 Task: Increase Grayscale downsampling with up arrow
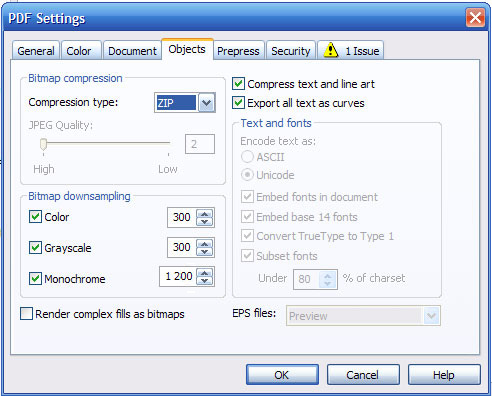pos(205,244)
